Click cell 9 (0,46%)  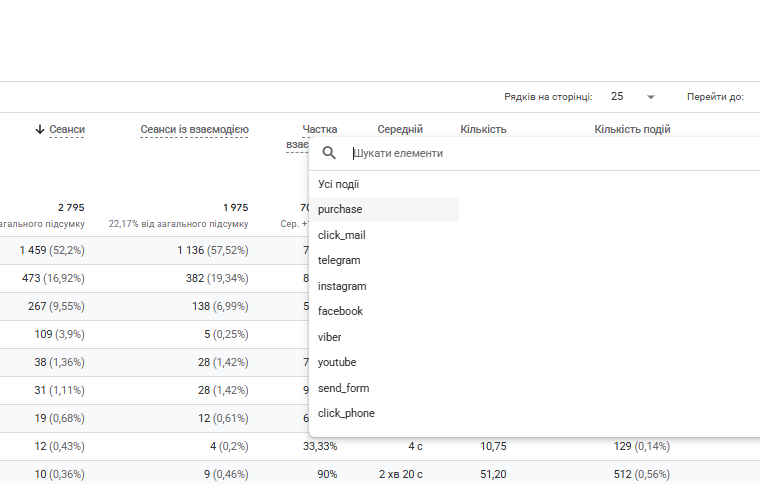[226, 474]
